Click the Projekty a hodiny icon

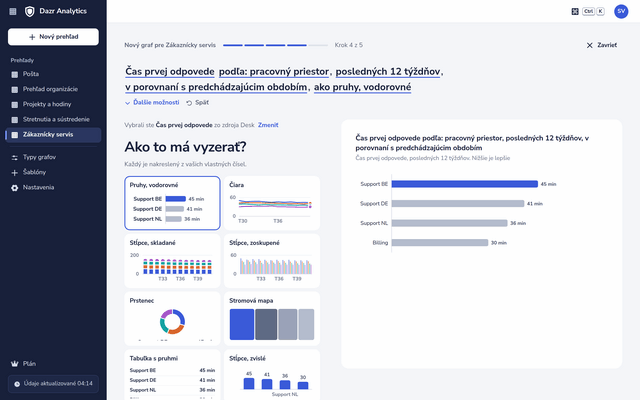(x=15, y=104)
